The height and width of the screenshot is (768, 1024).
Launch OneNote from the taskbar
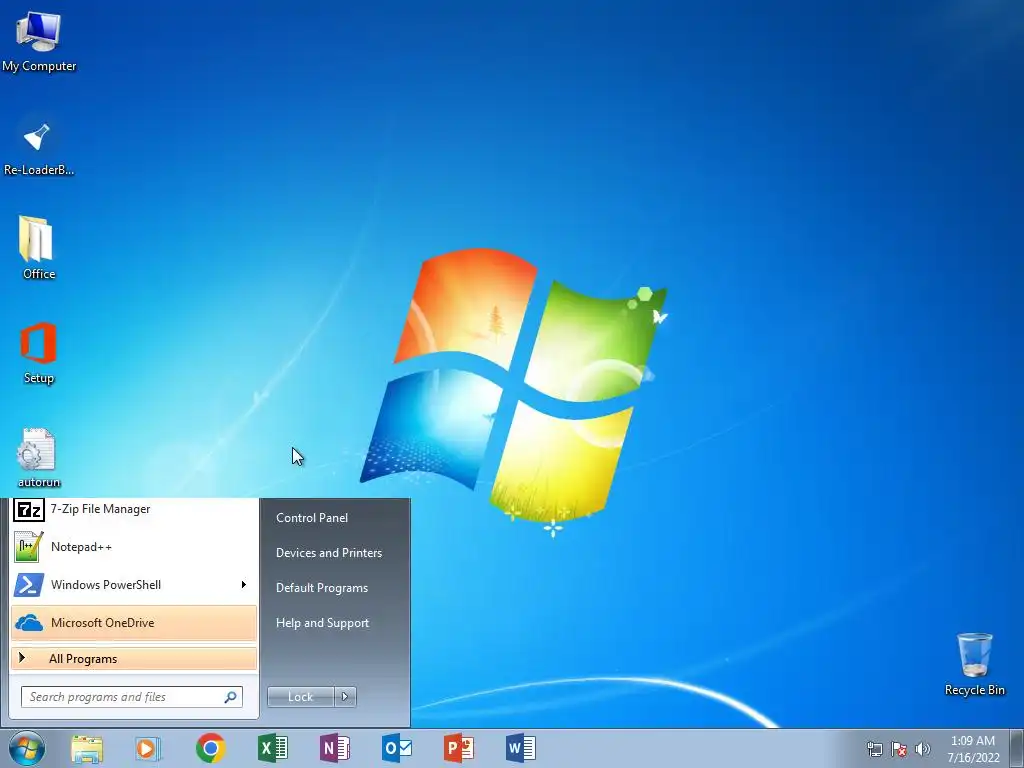(334, 748)
